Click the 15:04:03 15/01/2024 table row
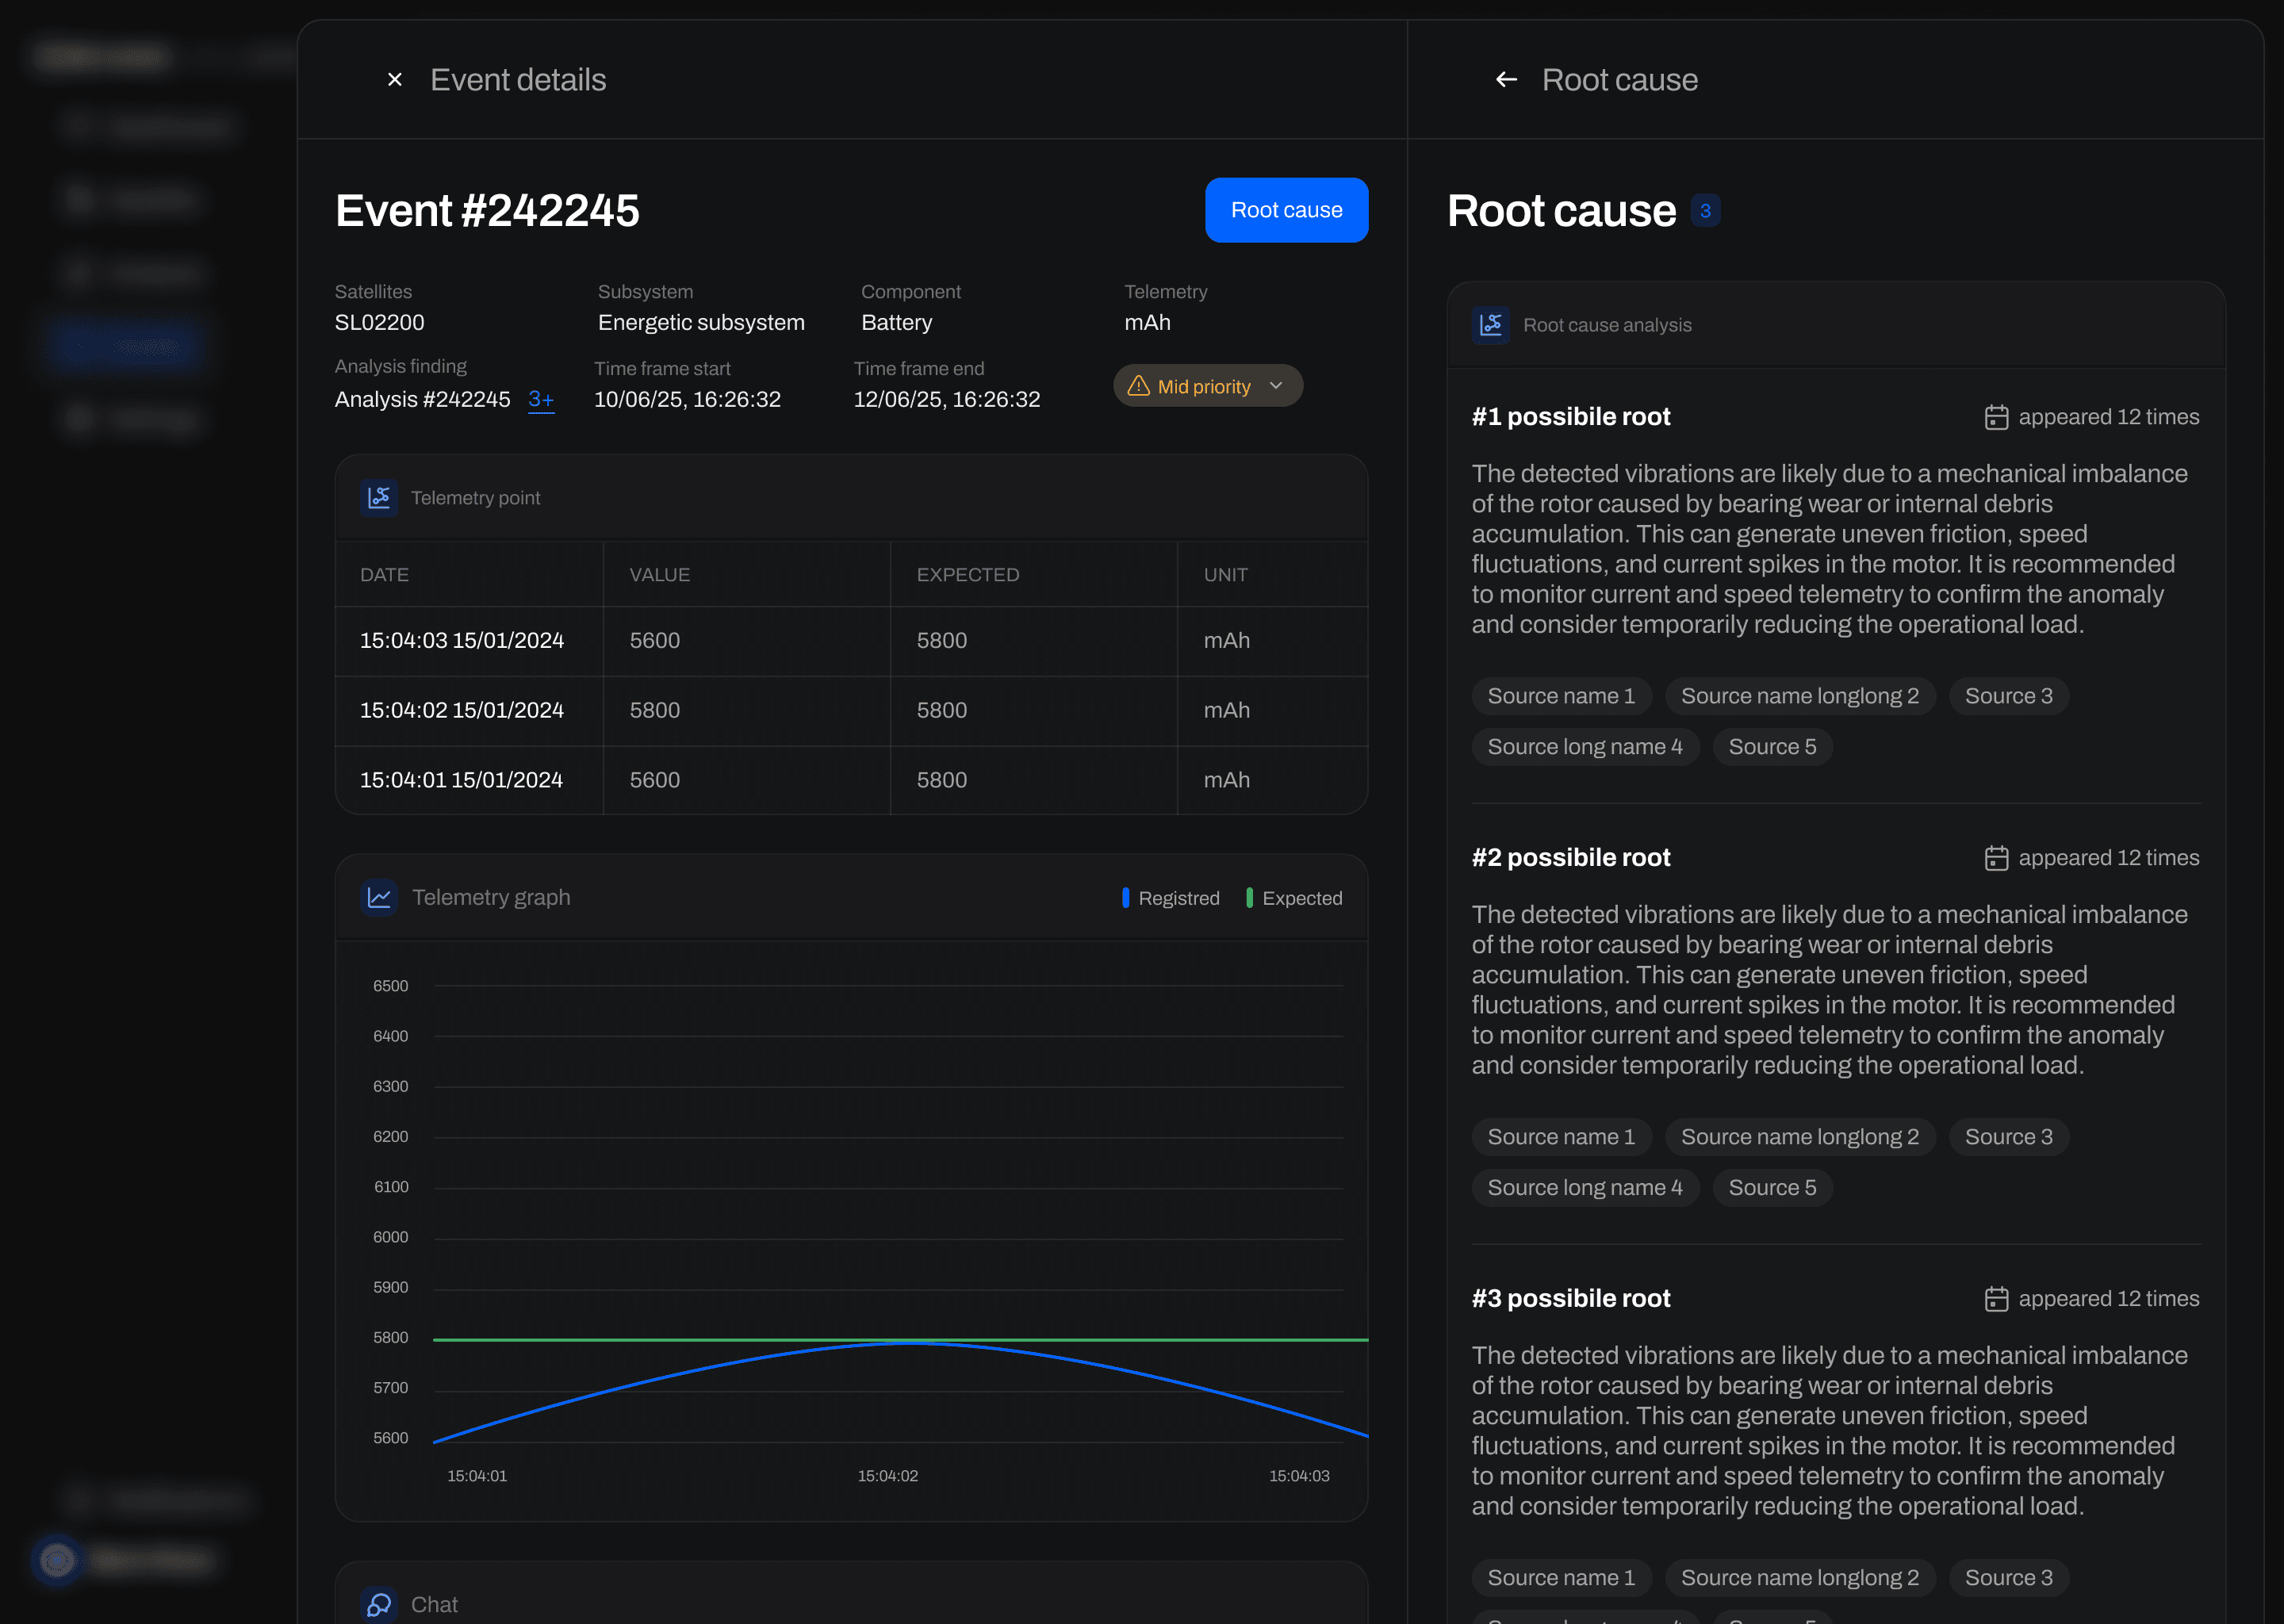 (461, 641)
